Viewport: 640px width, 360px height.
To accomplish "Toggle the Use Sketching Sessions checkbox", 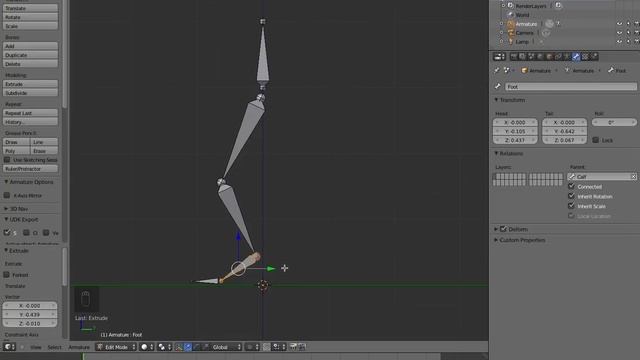I will pos(7,160).
